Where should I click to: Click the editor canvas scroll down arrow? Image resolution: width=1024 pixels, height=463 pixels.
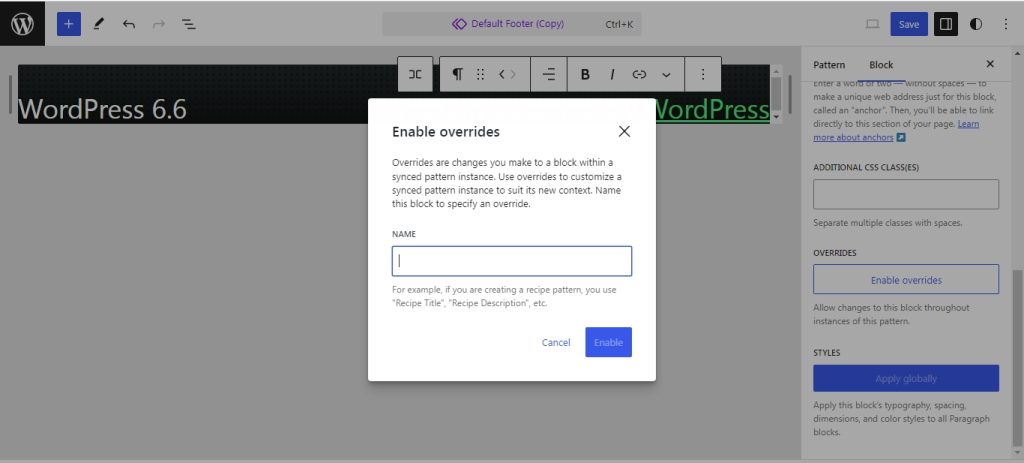point(776,116)
